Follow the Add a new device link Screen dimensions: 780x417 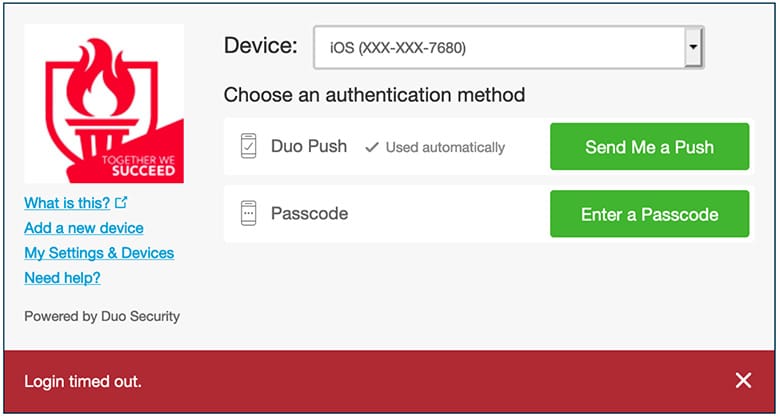[x=84, y=228]
